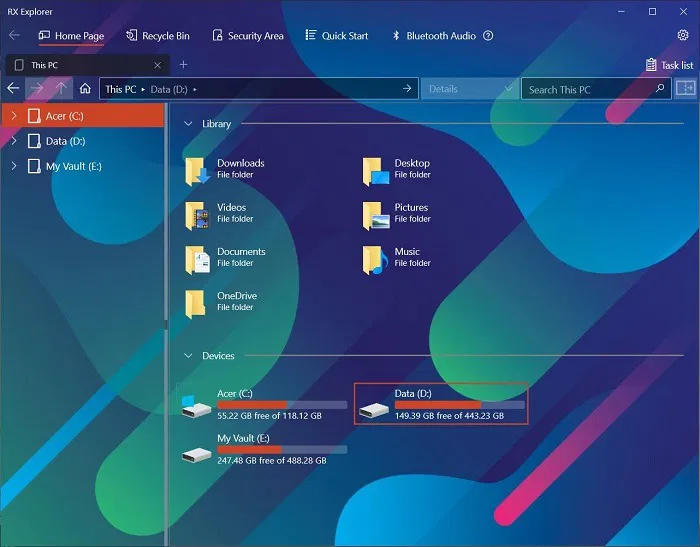Go up one folder level
700x547 pixels.
click(x=61, y=88)
